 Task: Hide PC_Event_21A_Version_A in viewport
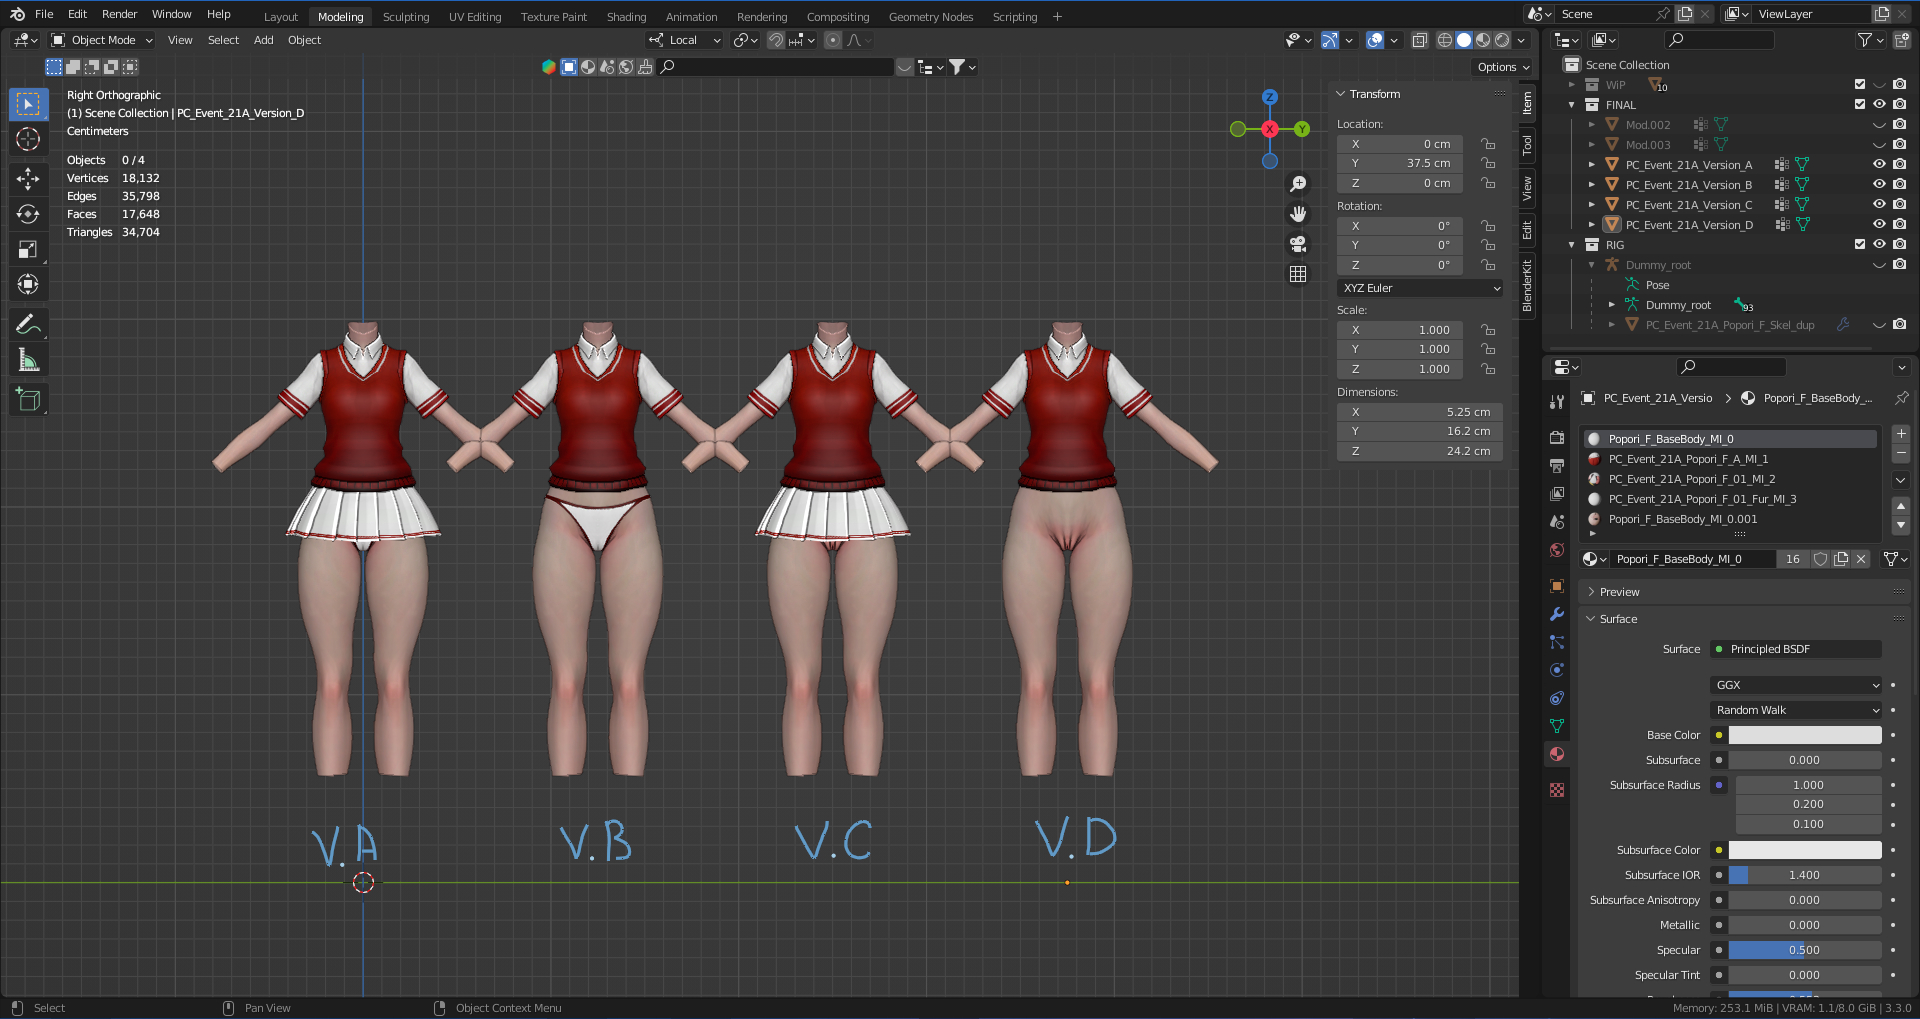point(1879,164)
